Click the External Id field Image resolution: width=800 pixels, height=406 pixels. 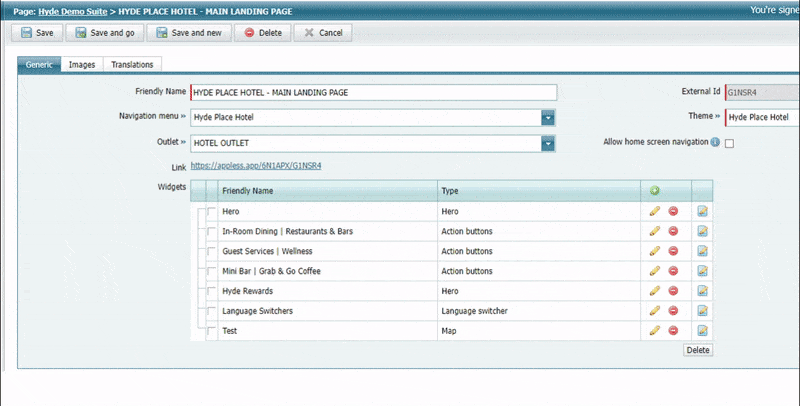pos(762,92)
